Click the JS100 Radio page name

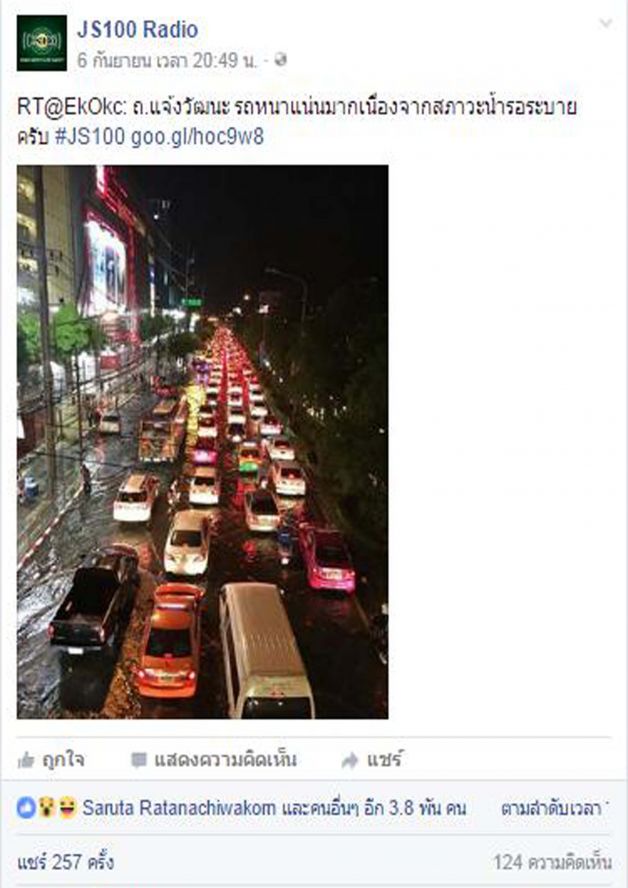138,29
